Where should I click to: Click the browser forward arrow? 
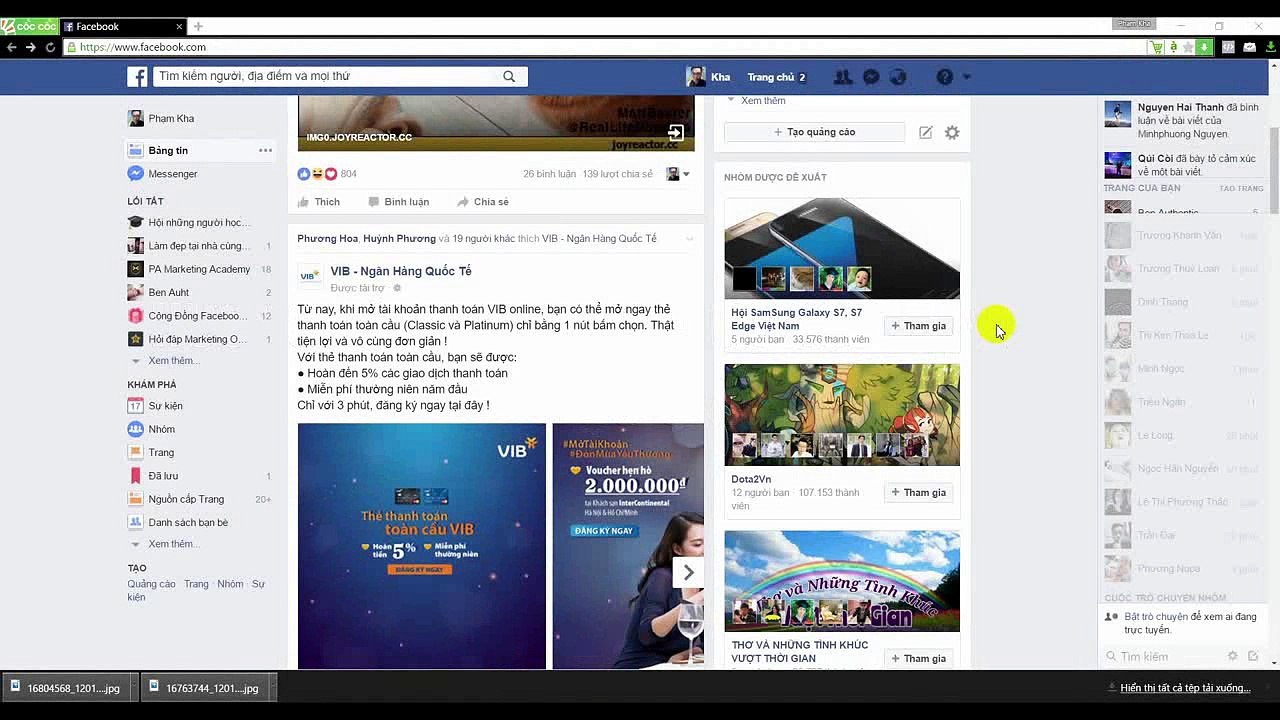pos(31,47)
